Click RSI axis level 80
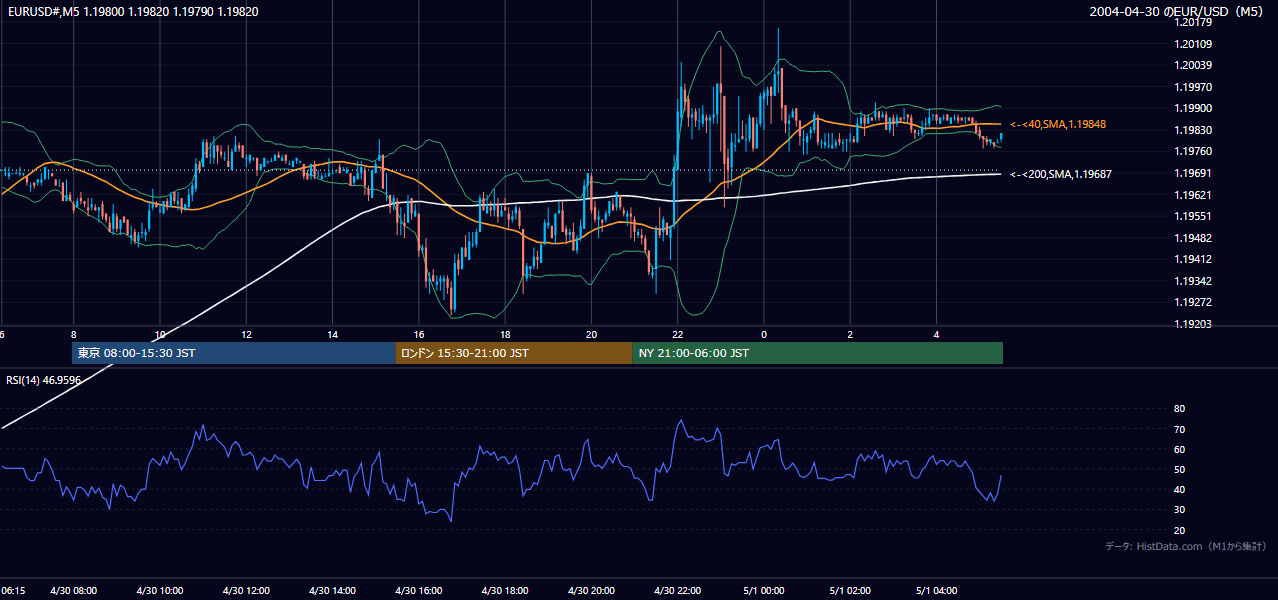 point(1179,409)
